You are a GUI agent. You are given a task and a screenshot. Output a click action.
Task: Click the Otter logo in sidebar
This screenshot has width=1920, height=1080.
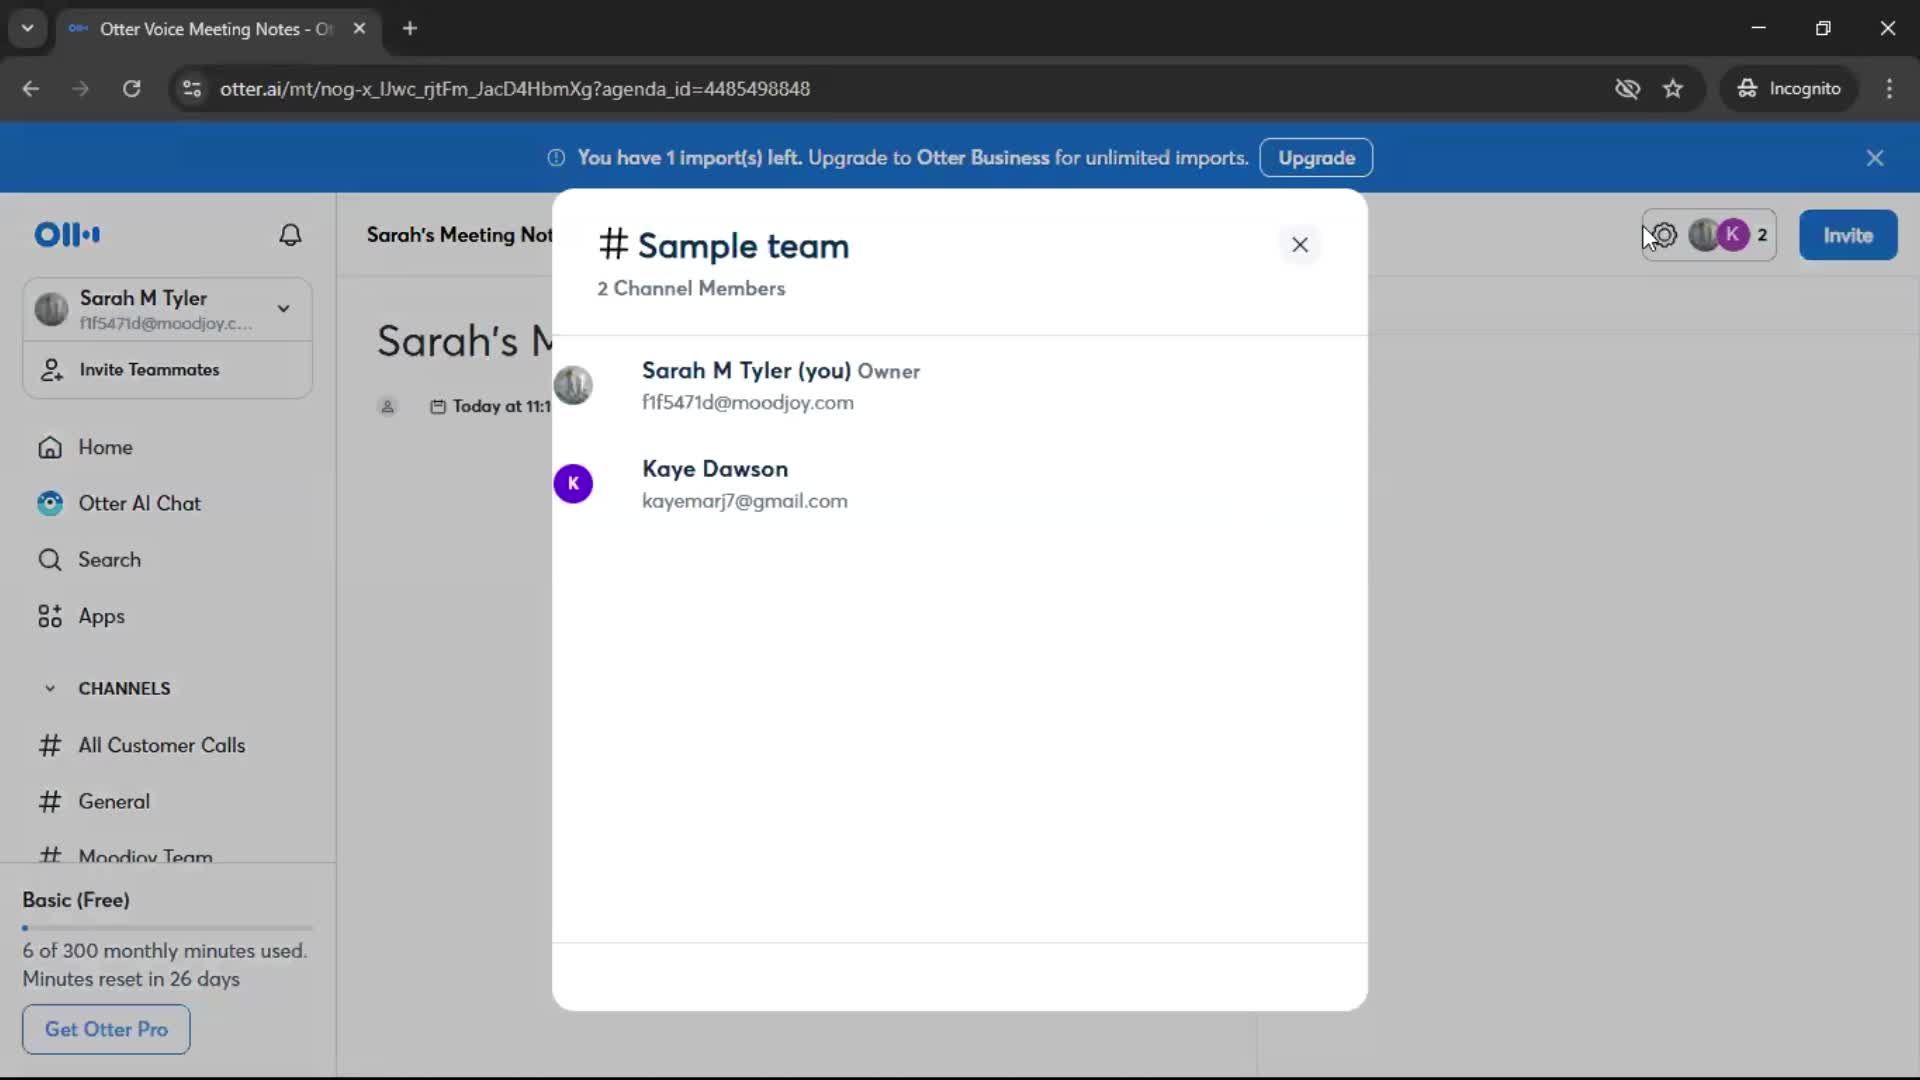pyautogui.click(x=67, y=235)
